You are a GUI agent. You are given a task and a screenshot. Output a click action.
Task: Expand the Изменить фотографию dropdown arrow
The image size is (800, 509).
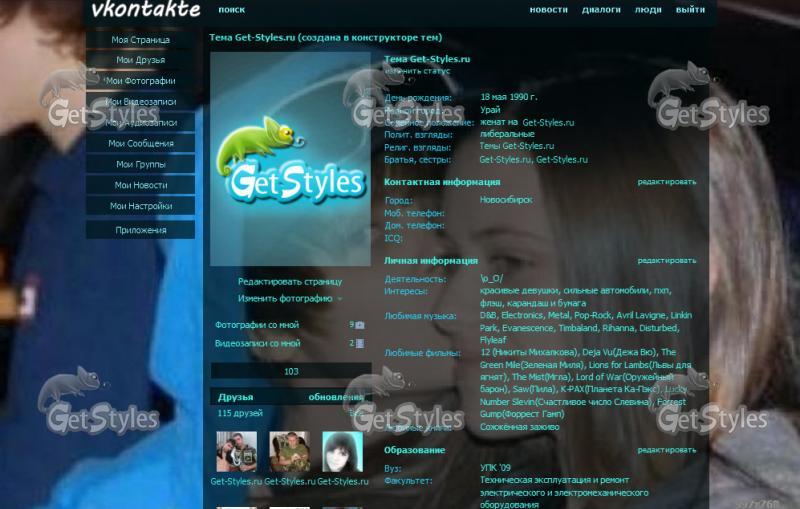coord(340,299)
